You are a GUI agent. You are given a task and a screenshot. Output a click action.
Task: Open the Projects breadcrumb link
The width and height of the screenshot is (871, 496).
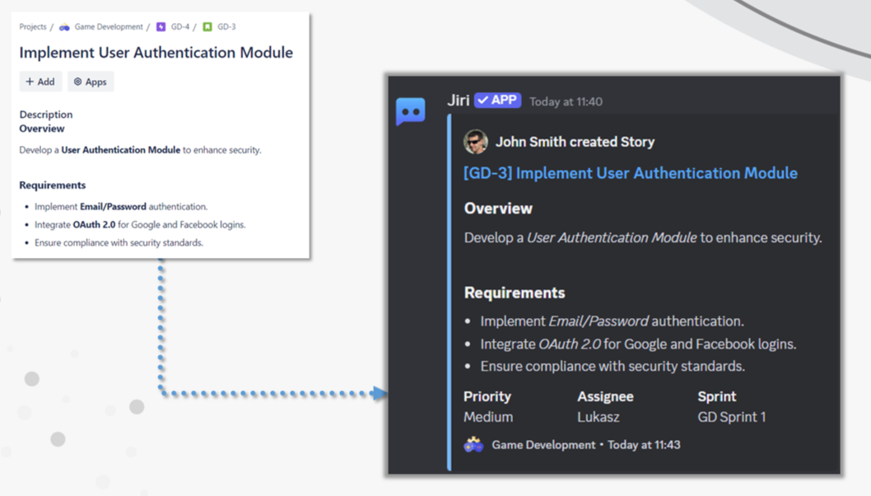coord(33,27)
